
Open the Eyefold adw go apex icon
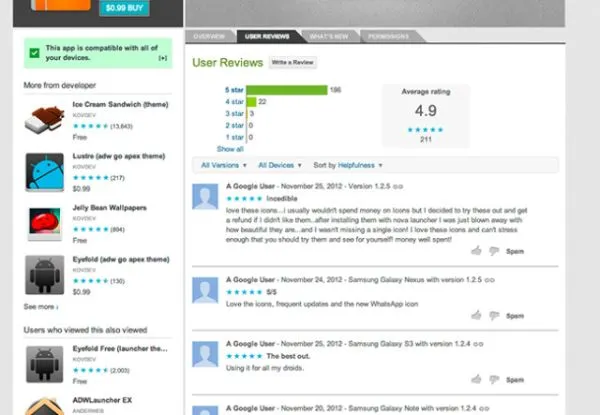(44, 275)
